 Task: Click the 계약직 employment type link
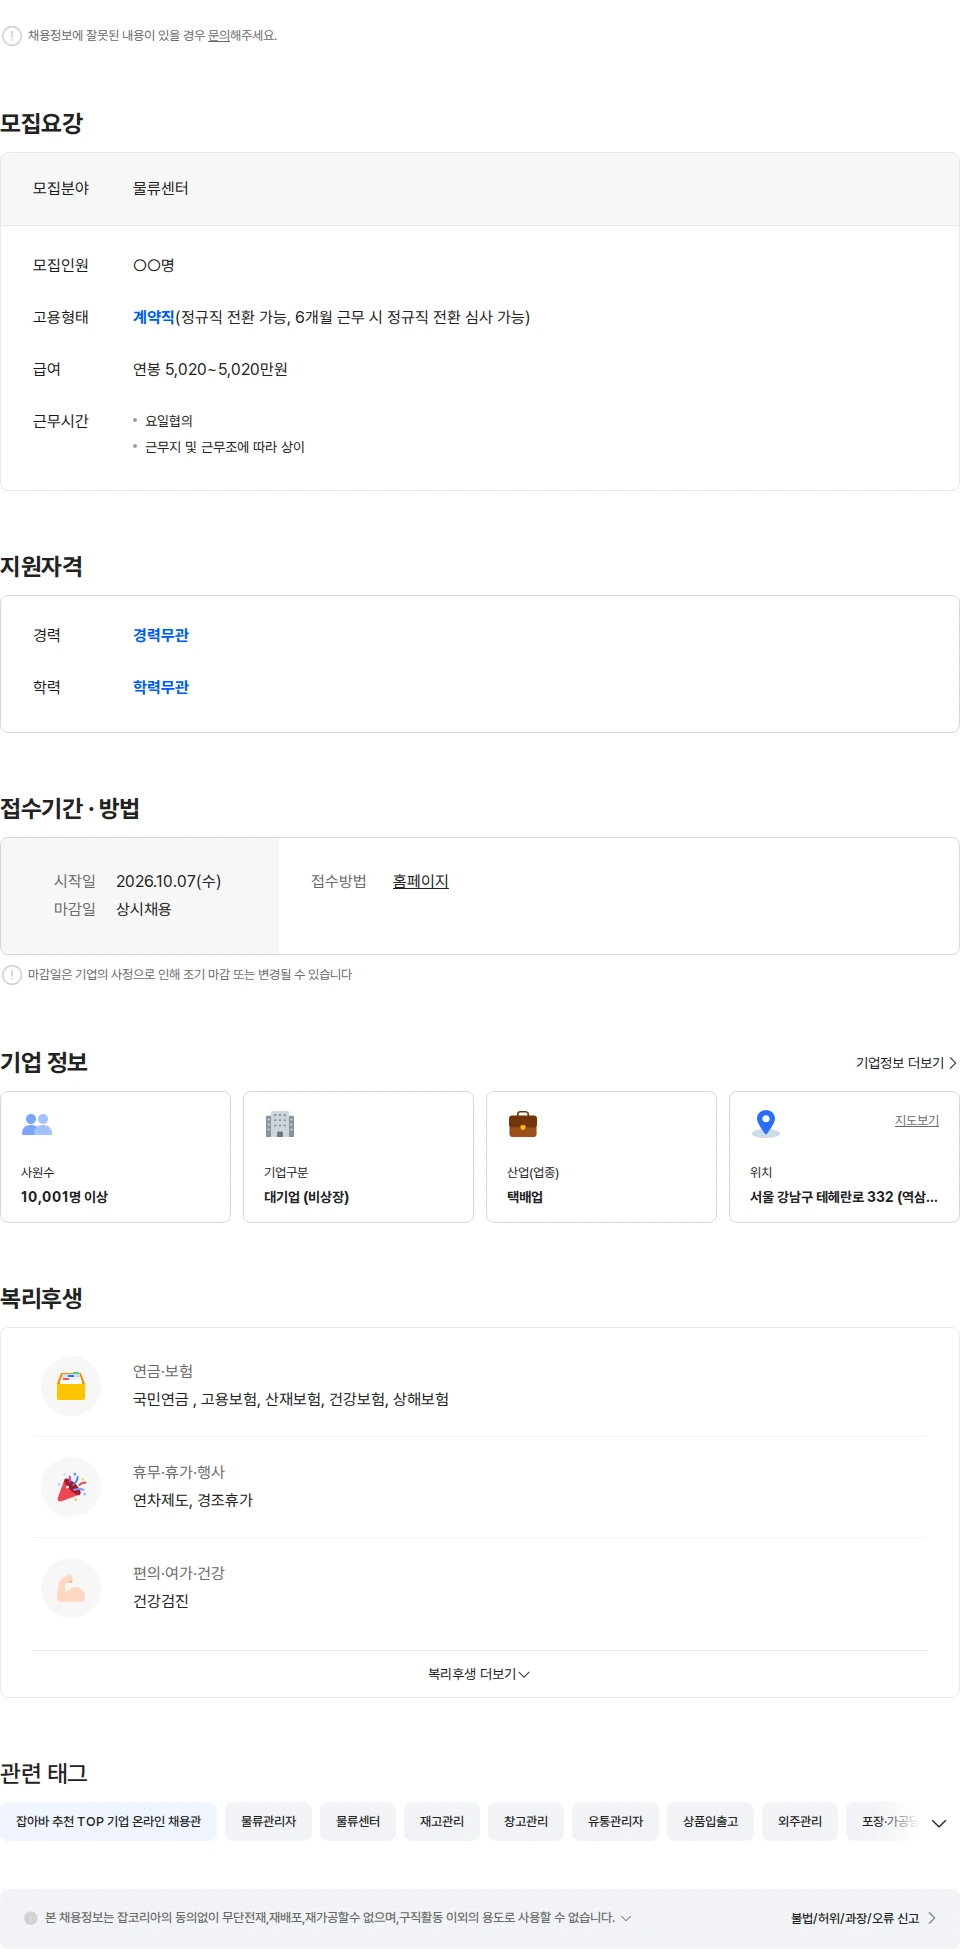click(x=154, y=317)
